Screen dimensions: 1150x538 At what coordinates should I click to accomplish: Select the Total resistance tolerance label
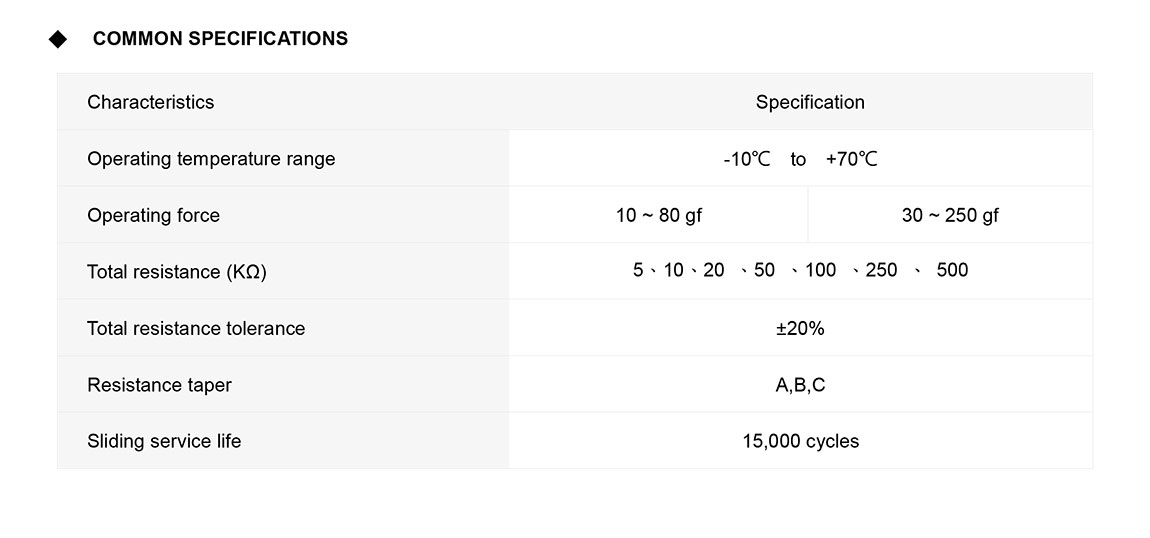coord(196,328)
